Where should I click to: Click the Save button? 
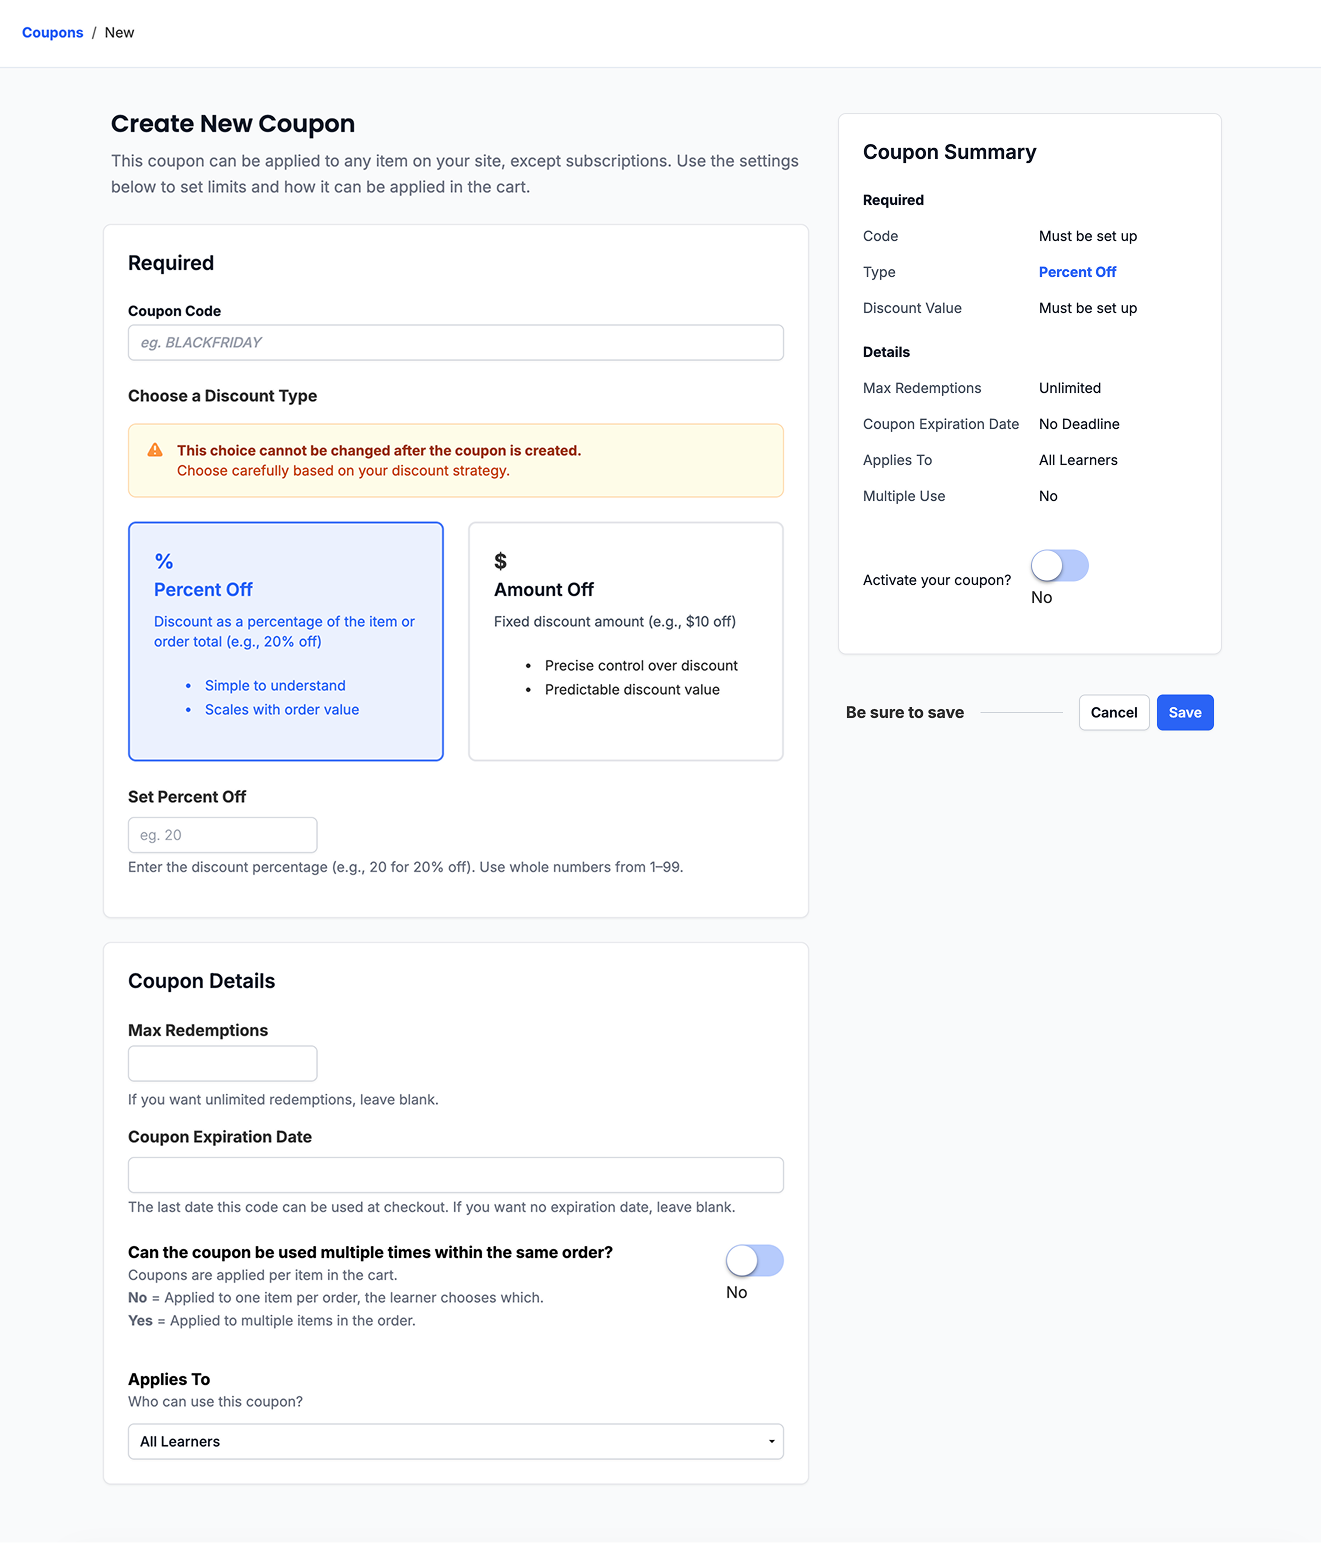(x=1185, y=713)
